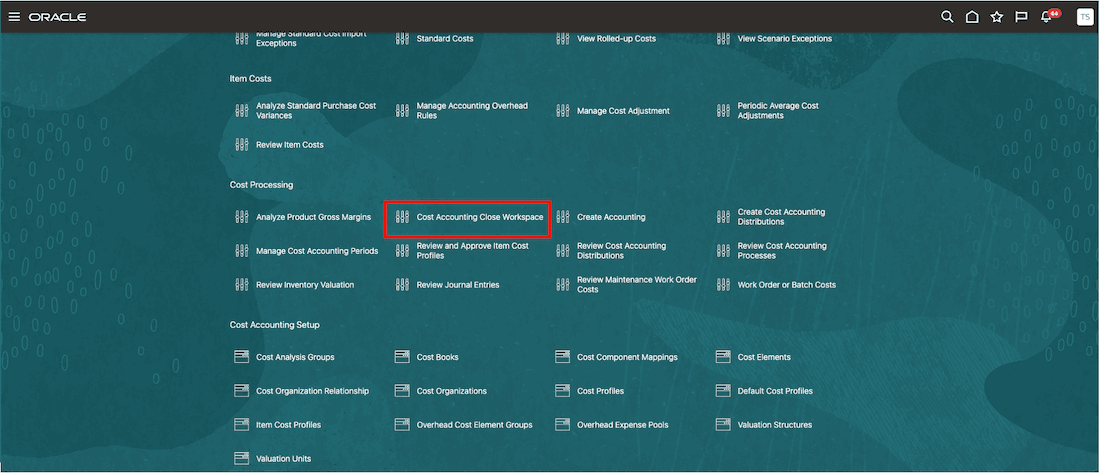Click the icon beside View Rolled-up Costs
This screenshot has height=473, width=1100.
pyautogui.click(x=563, y=39)
